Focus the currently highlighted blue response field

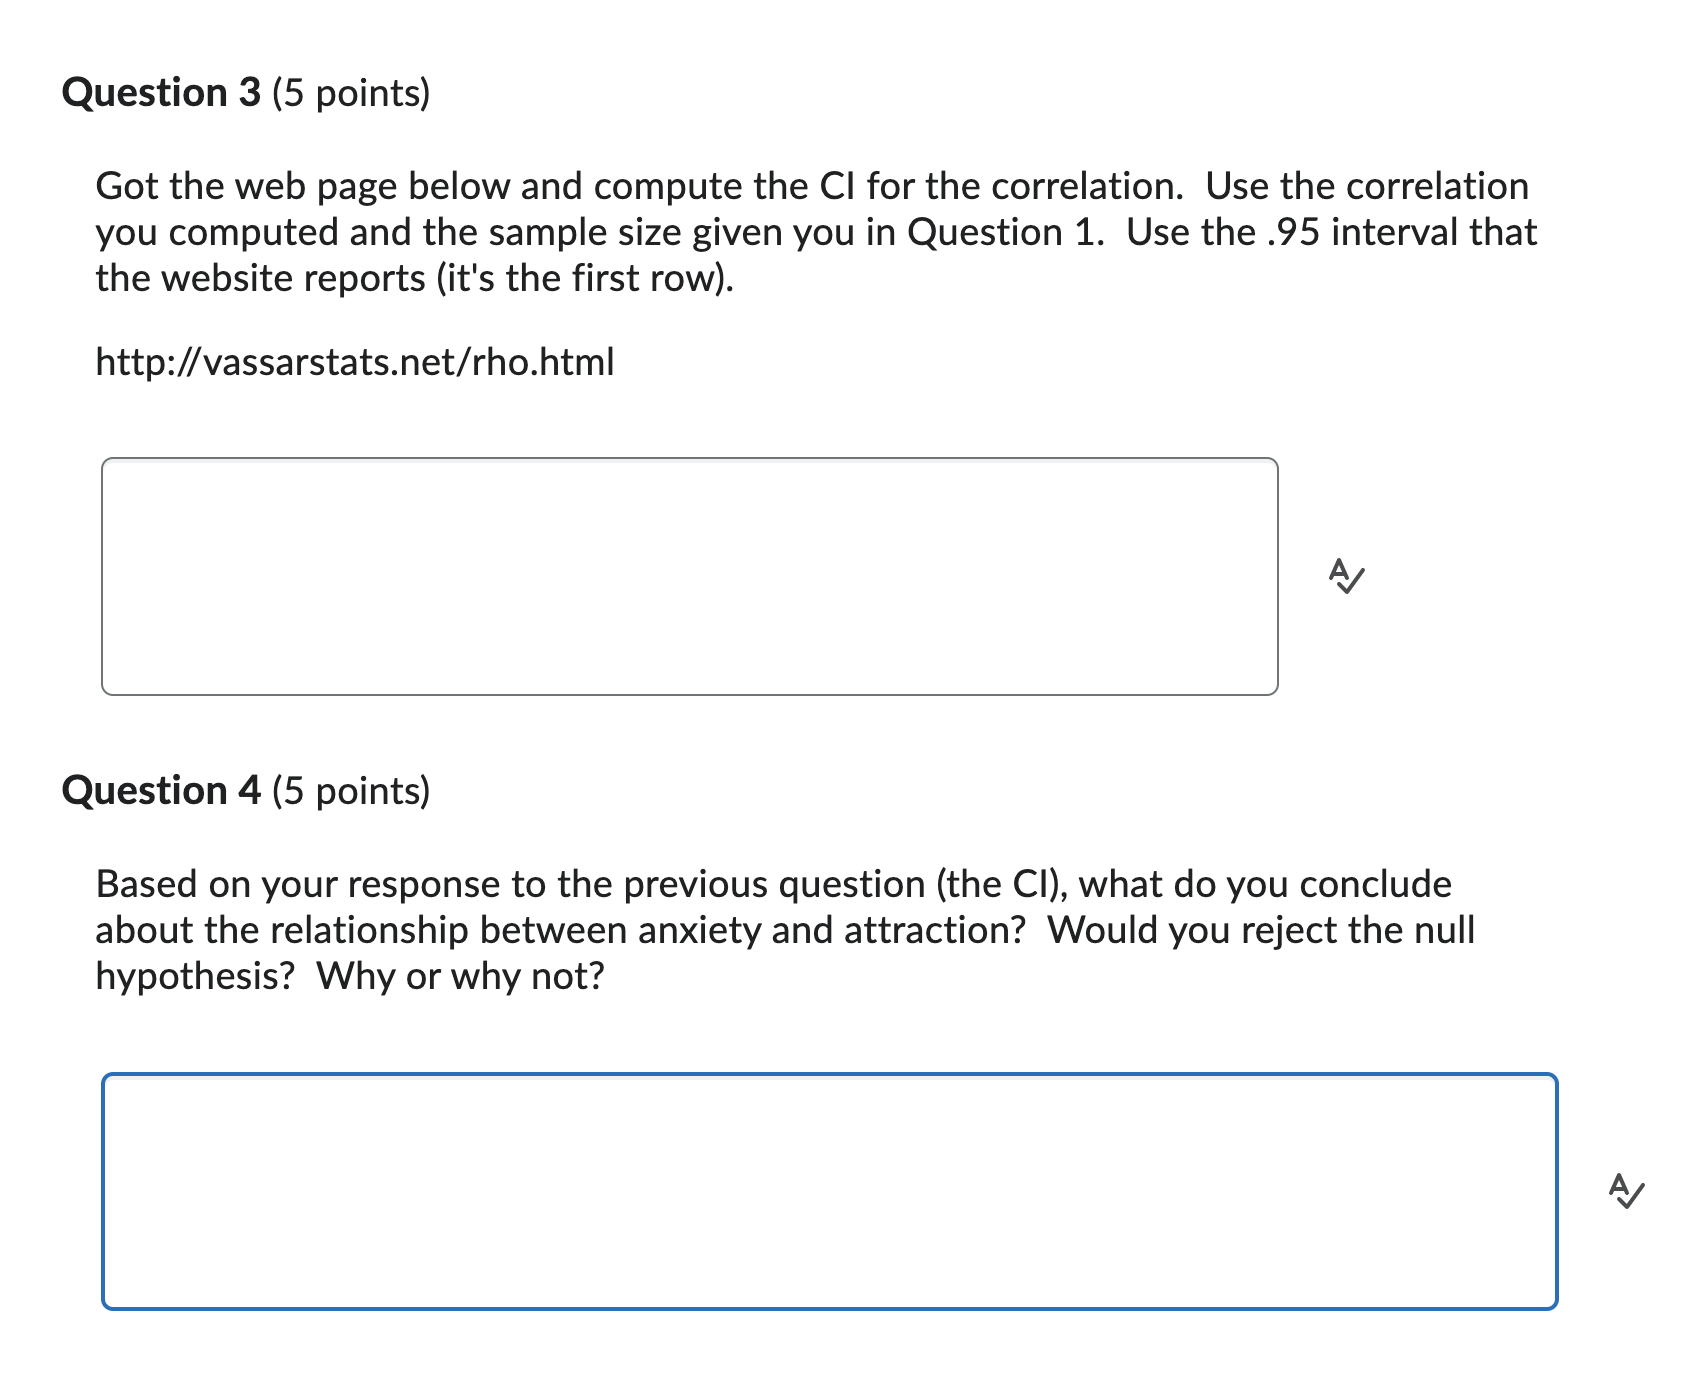830,1190
